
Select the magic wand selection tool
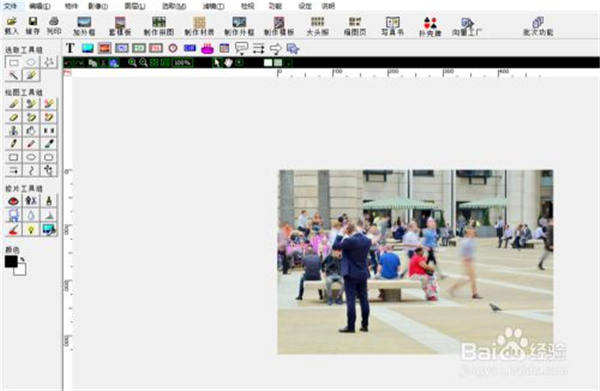13,75
